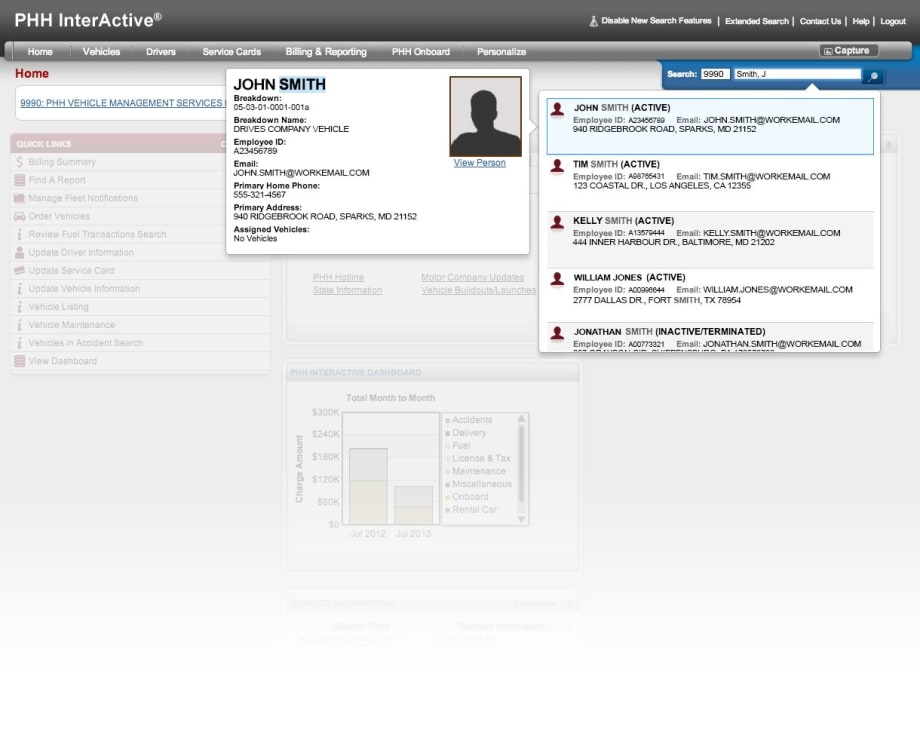Click the Capture button
Image resolution: width=920 pixels, height=745 pixels.
848,51
